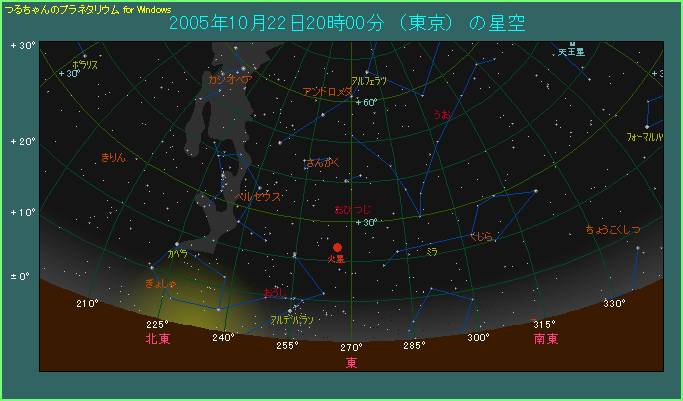683x401 pixels.
Task: Select the Aldebaran star by アルデバラン label
Action: [290, 311]
